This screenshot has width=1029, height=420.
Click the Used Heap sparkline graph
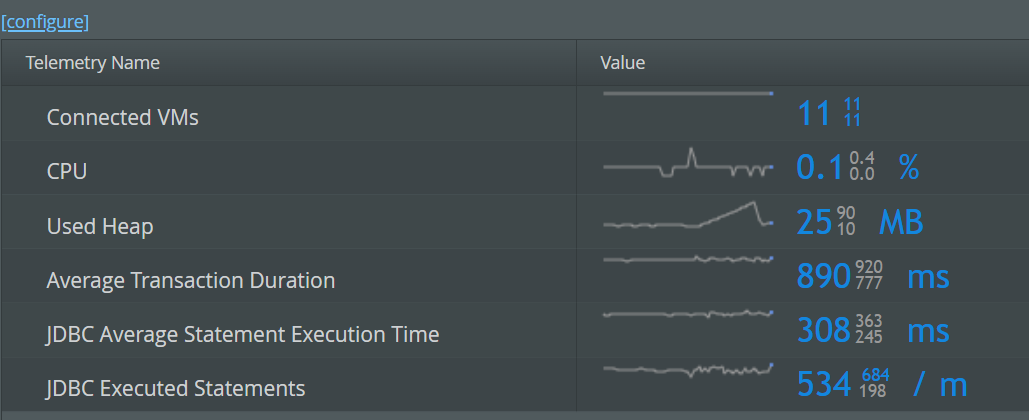pos(688,215)
